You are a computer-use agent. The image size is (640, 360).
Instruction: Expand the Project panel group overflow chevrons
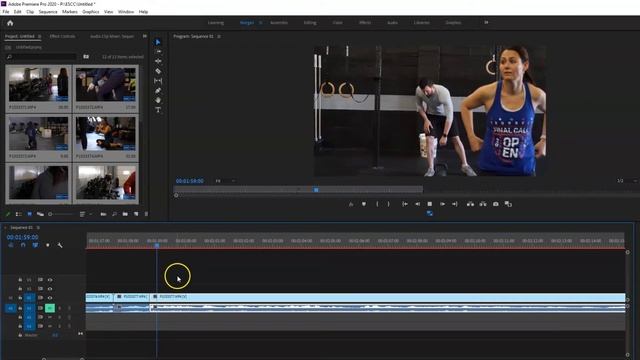coord(144,36)
